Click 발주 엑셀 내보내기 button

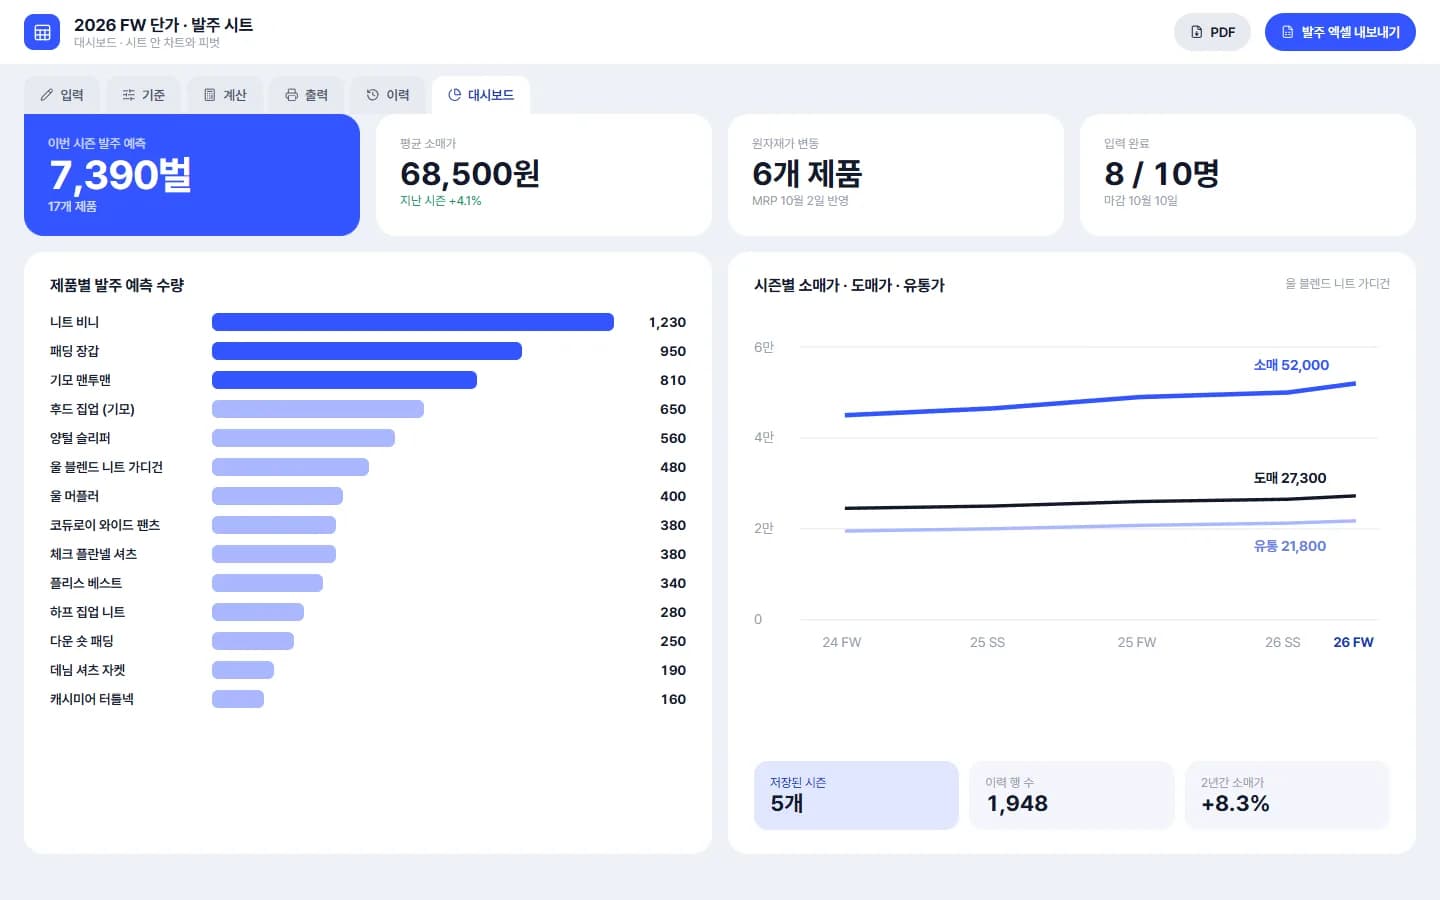(1340, 32)
